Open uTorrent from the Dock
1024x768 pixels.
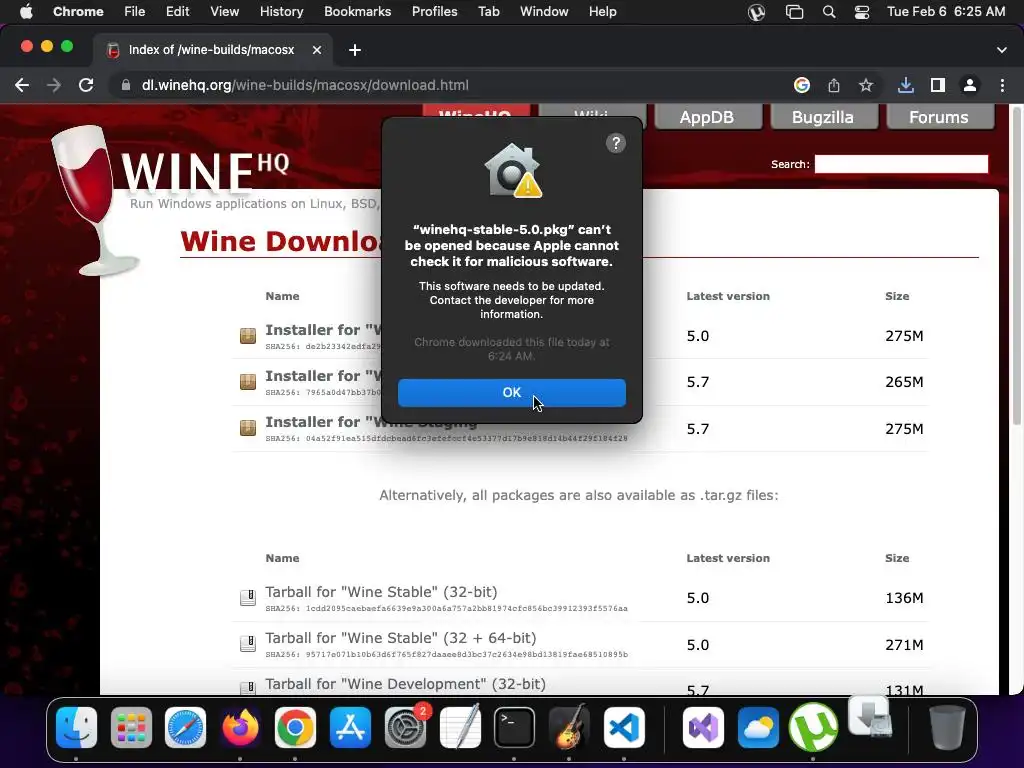[x=813, y=727]
